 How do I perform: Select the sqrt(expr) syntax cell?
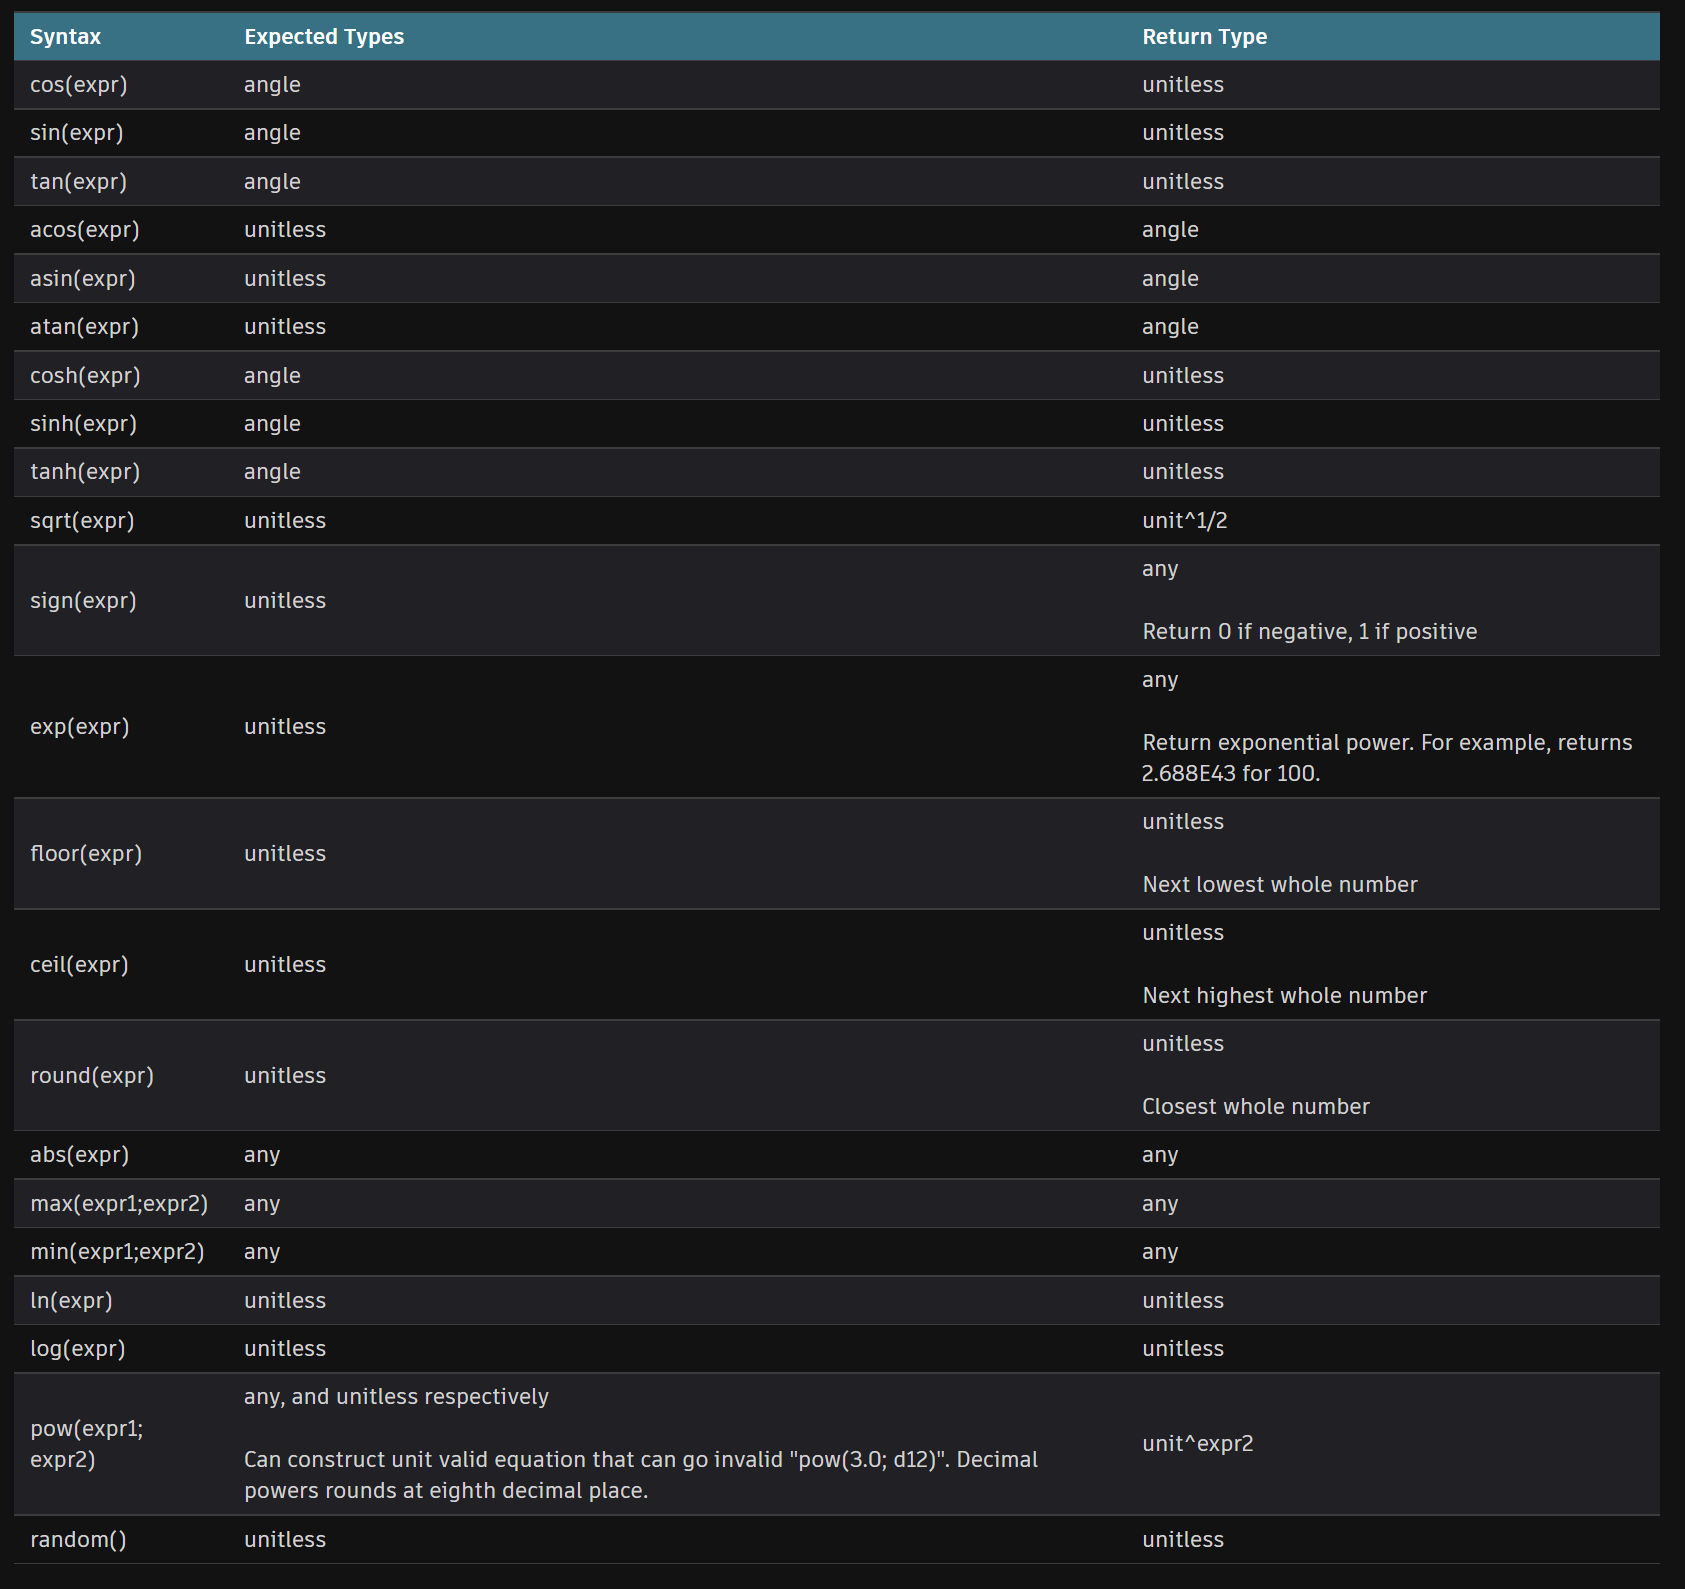tap(82, 521)
